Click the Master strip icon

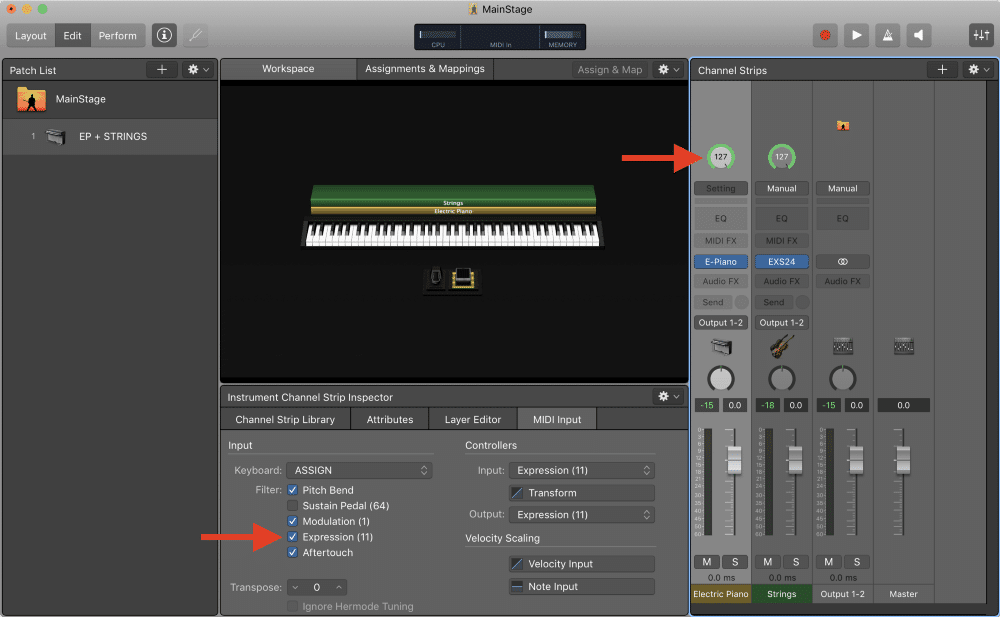(903, 347)
